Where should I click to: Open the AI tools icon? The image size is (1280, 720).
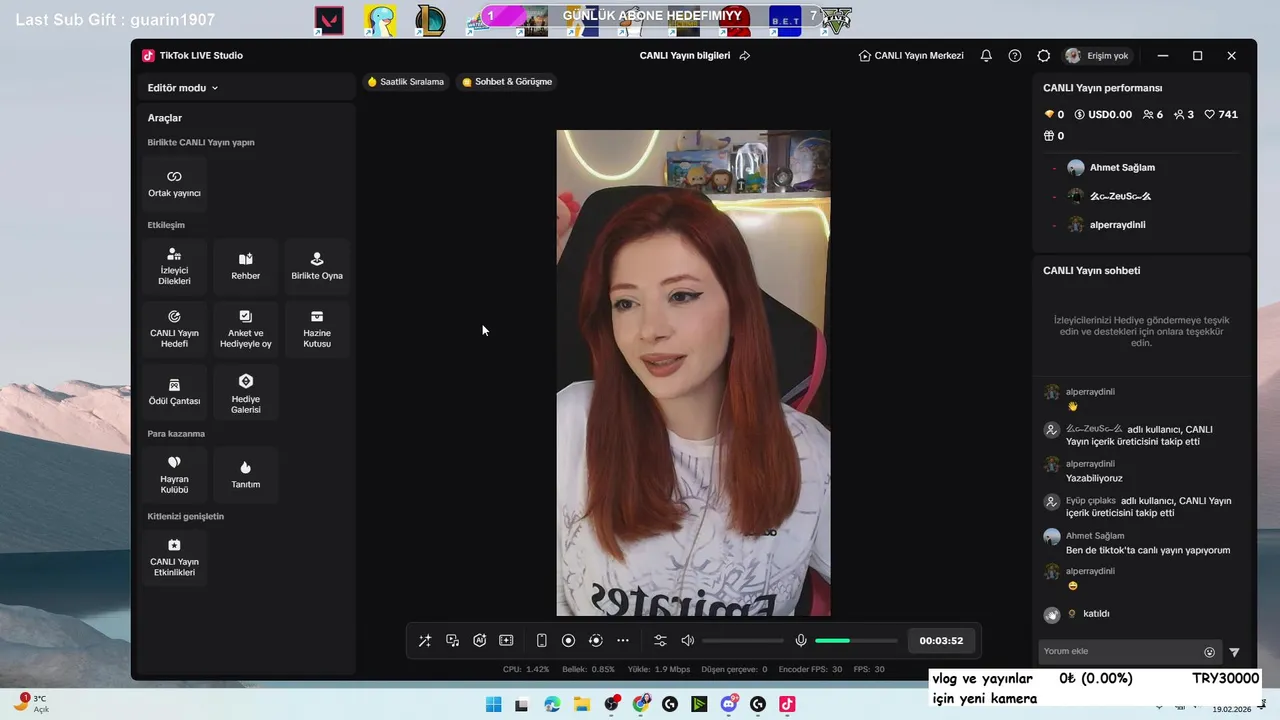[x=479, y=641]
